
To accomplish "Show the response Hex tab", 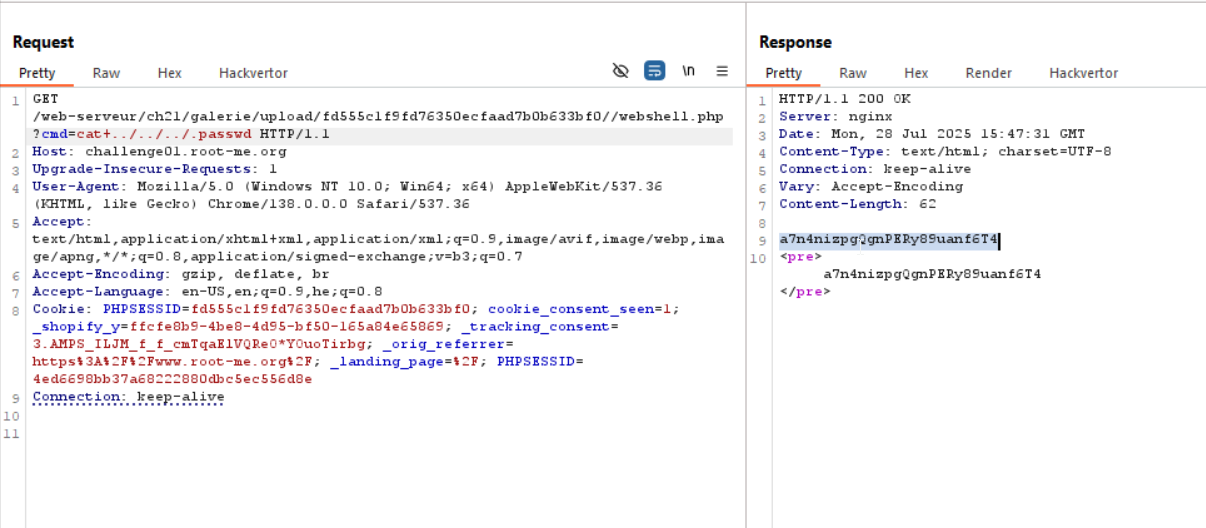I will (x=915, y=73).
